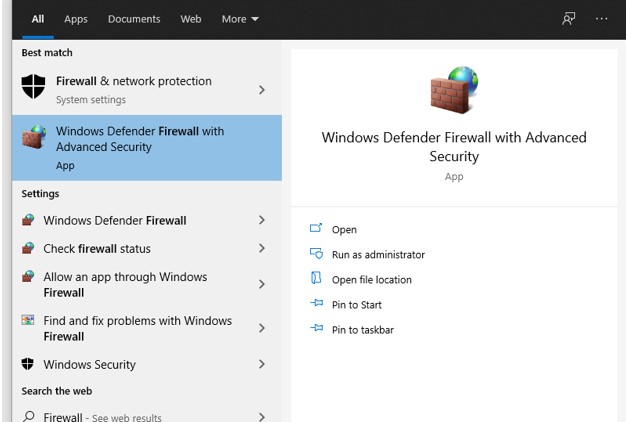Click the icon next to Windows Defender Firewall setting
627x422 pixels.
28,220
